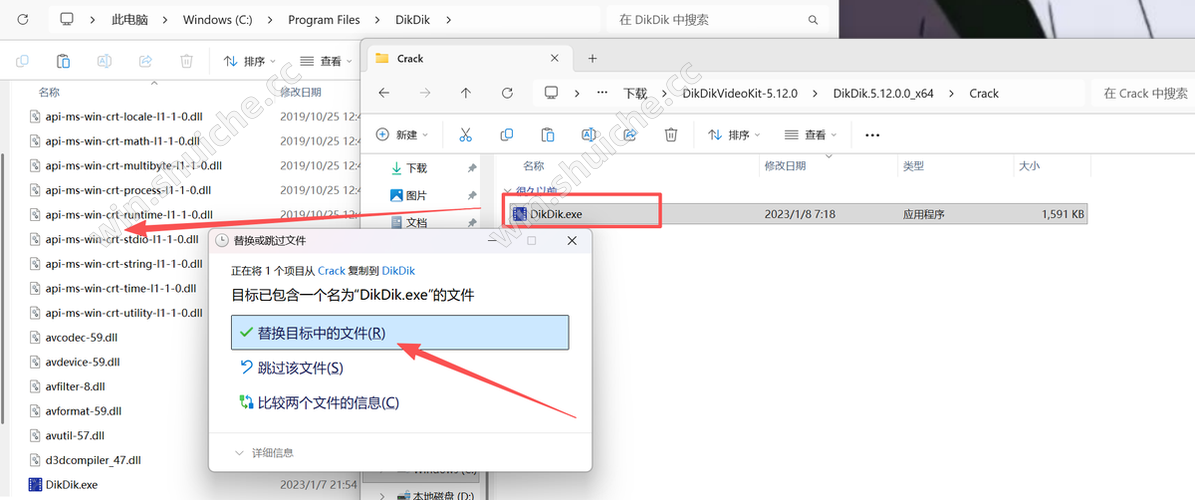1195x500 pixels.
Task: Refresh the Crack folder window
Action: tap(507, 93)
